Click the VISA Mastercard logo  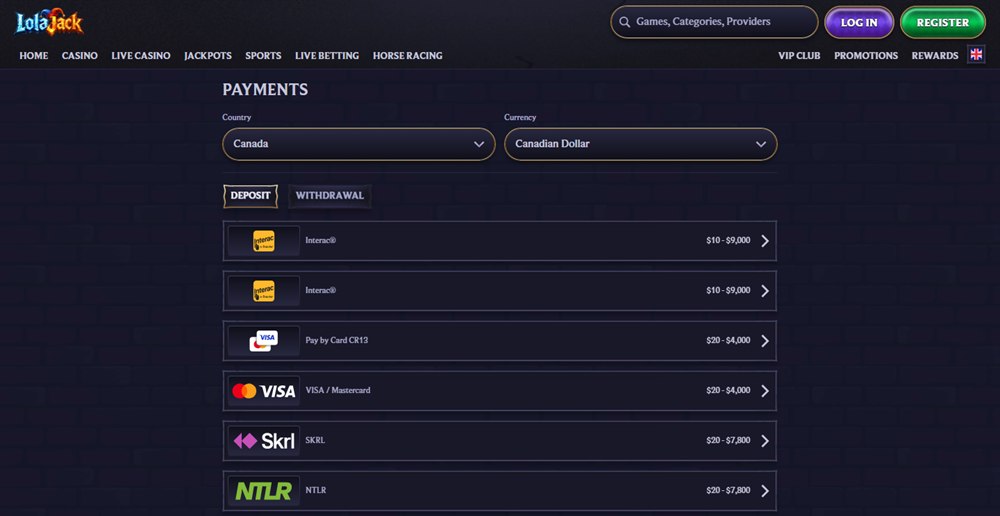[263, 391]
